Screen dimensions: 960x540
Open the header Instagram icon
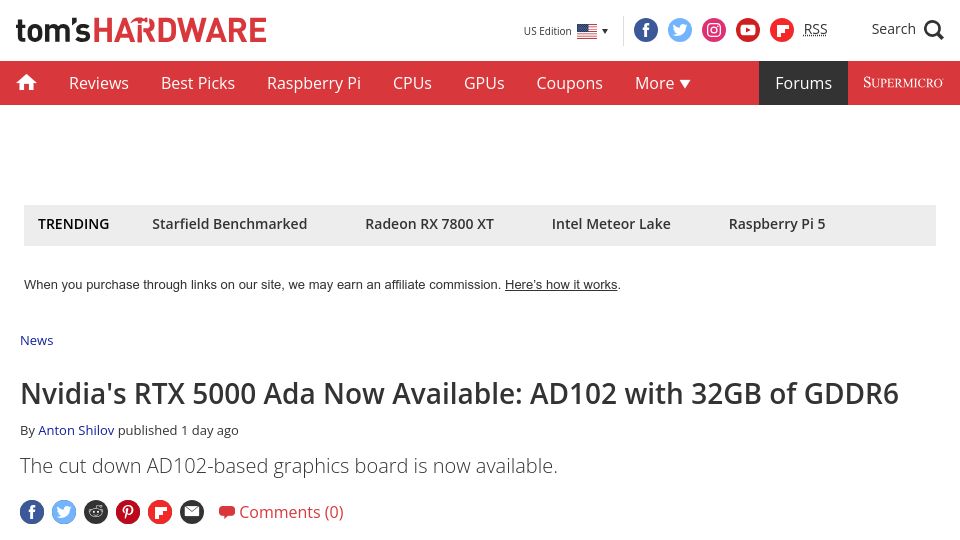713,30
